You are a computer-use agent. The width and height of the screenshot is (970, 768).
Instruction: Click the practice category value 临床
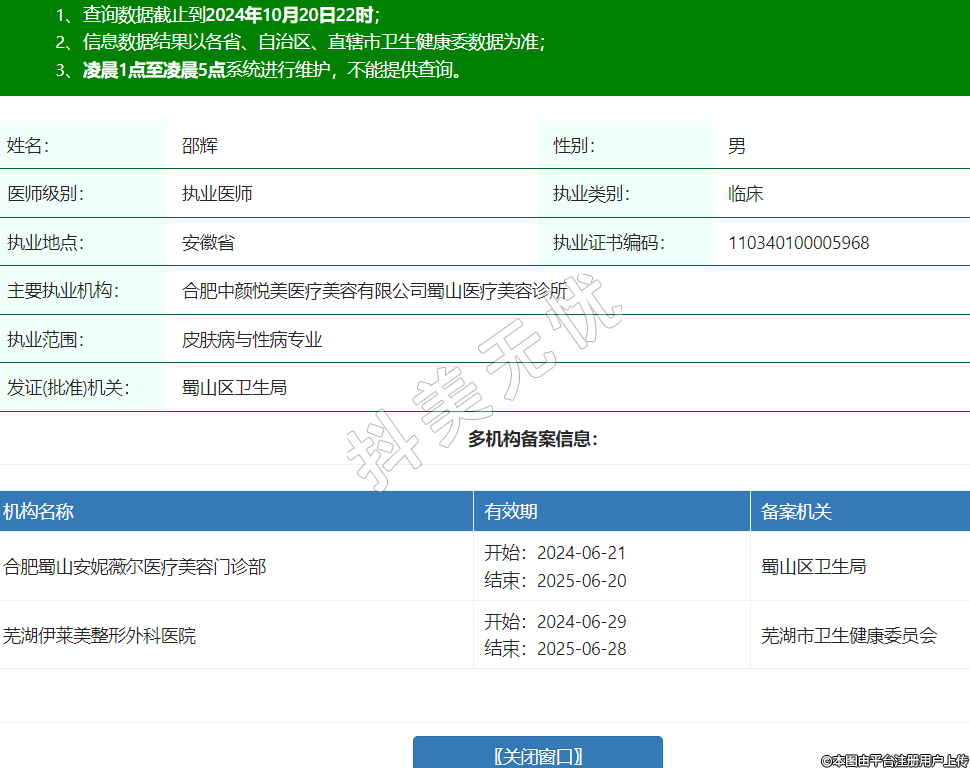pyautogui.click(x=745, y=194)
